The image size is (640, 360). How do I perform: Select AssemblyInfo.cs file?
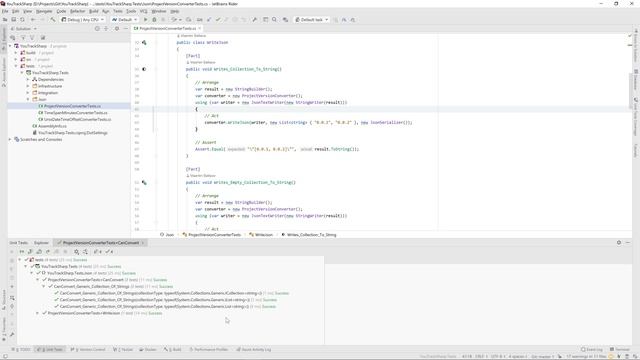(x=52, y=126)
